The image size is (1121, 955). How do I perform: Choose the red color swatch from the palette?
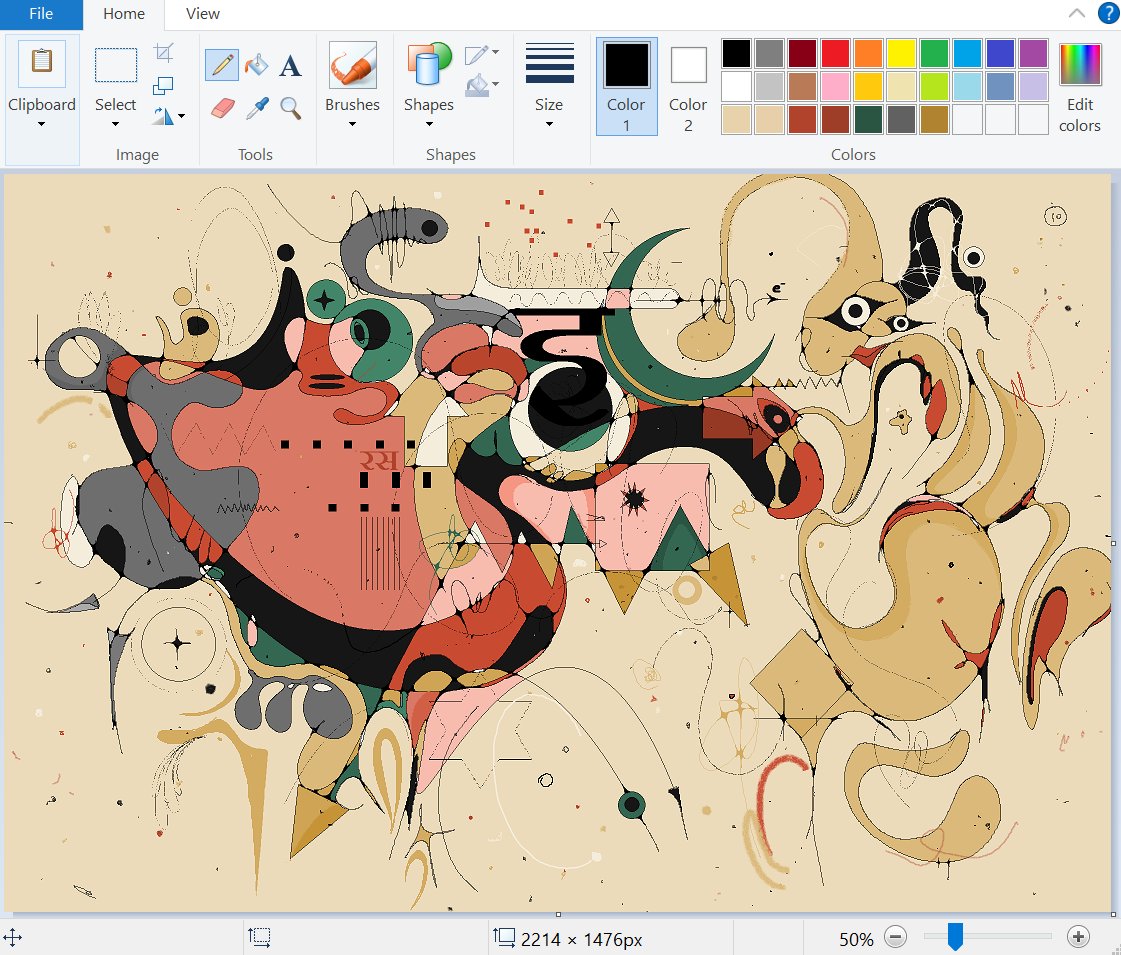pos(833,50)
